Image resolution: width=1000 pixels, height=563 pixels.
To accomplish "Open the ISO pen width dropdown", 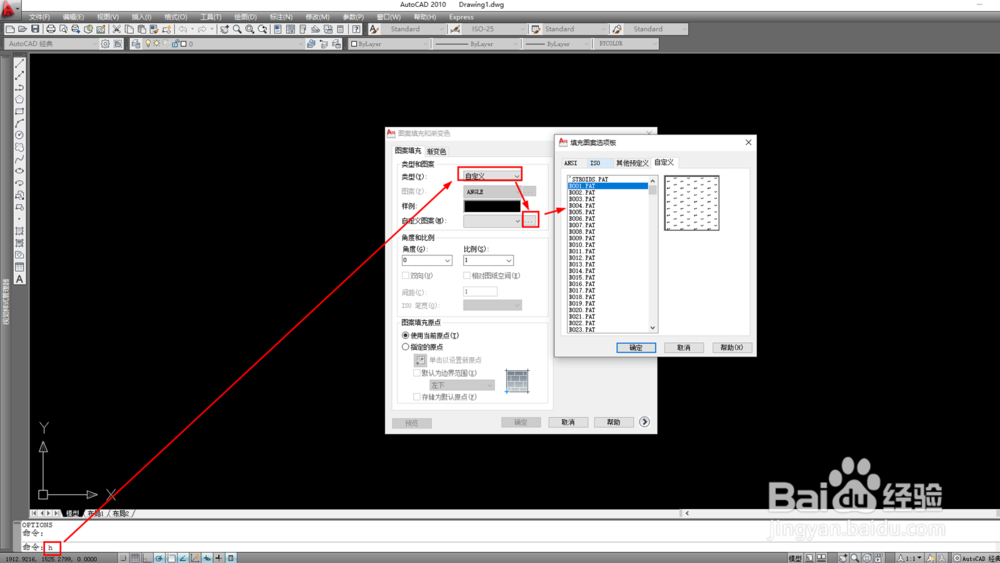I will 492,305.
